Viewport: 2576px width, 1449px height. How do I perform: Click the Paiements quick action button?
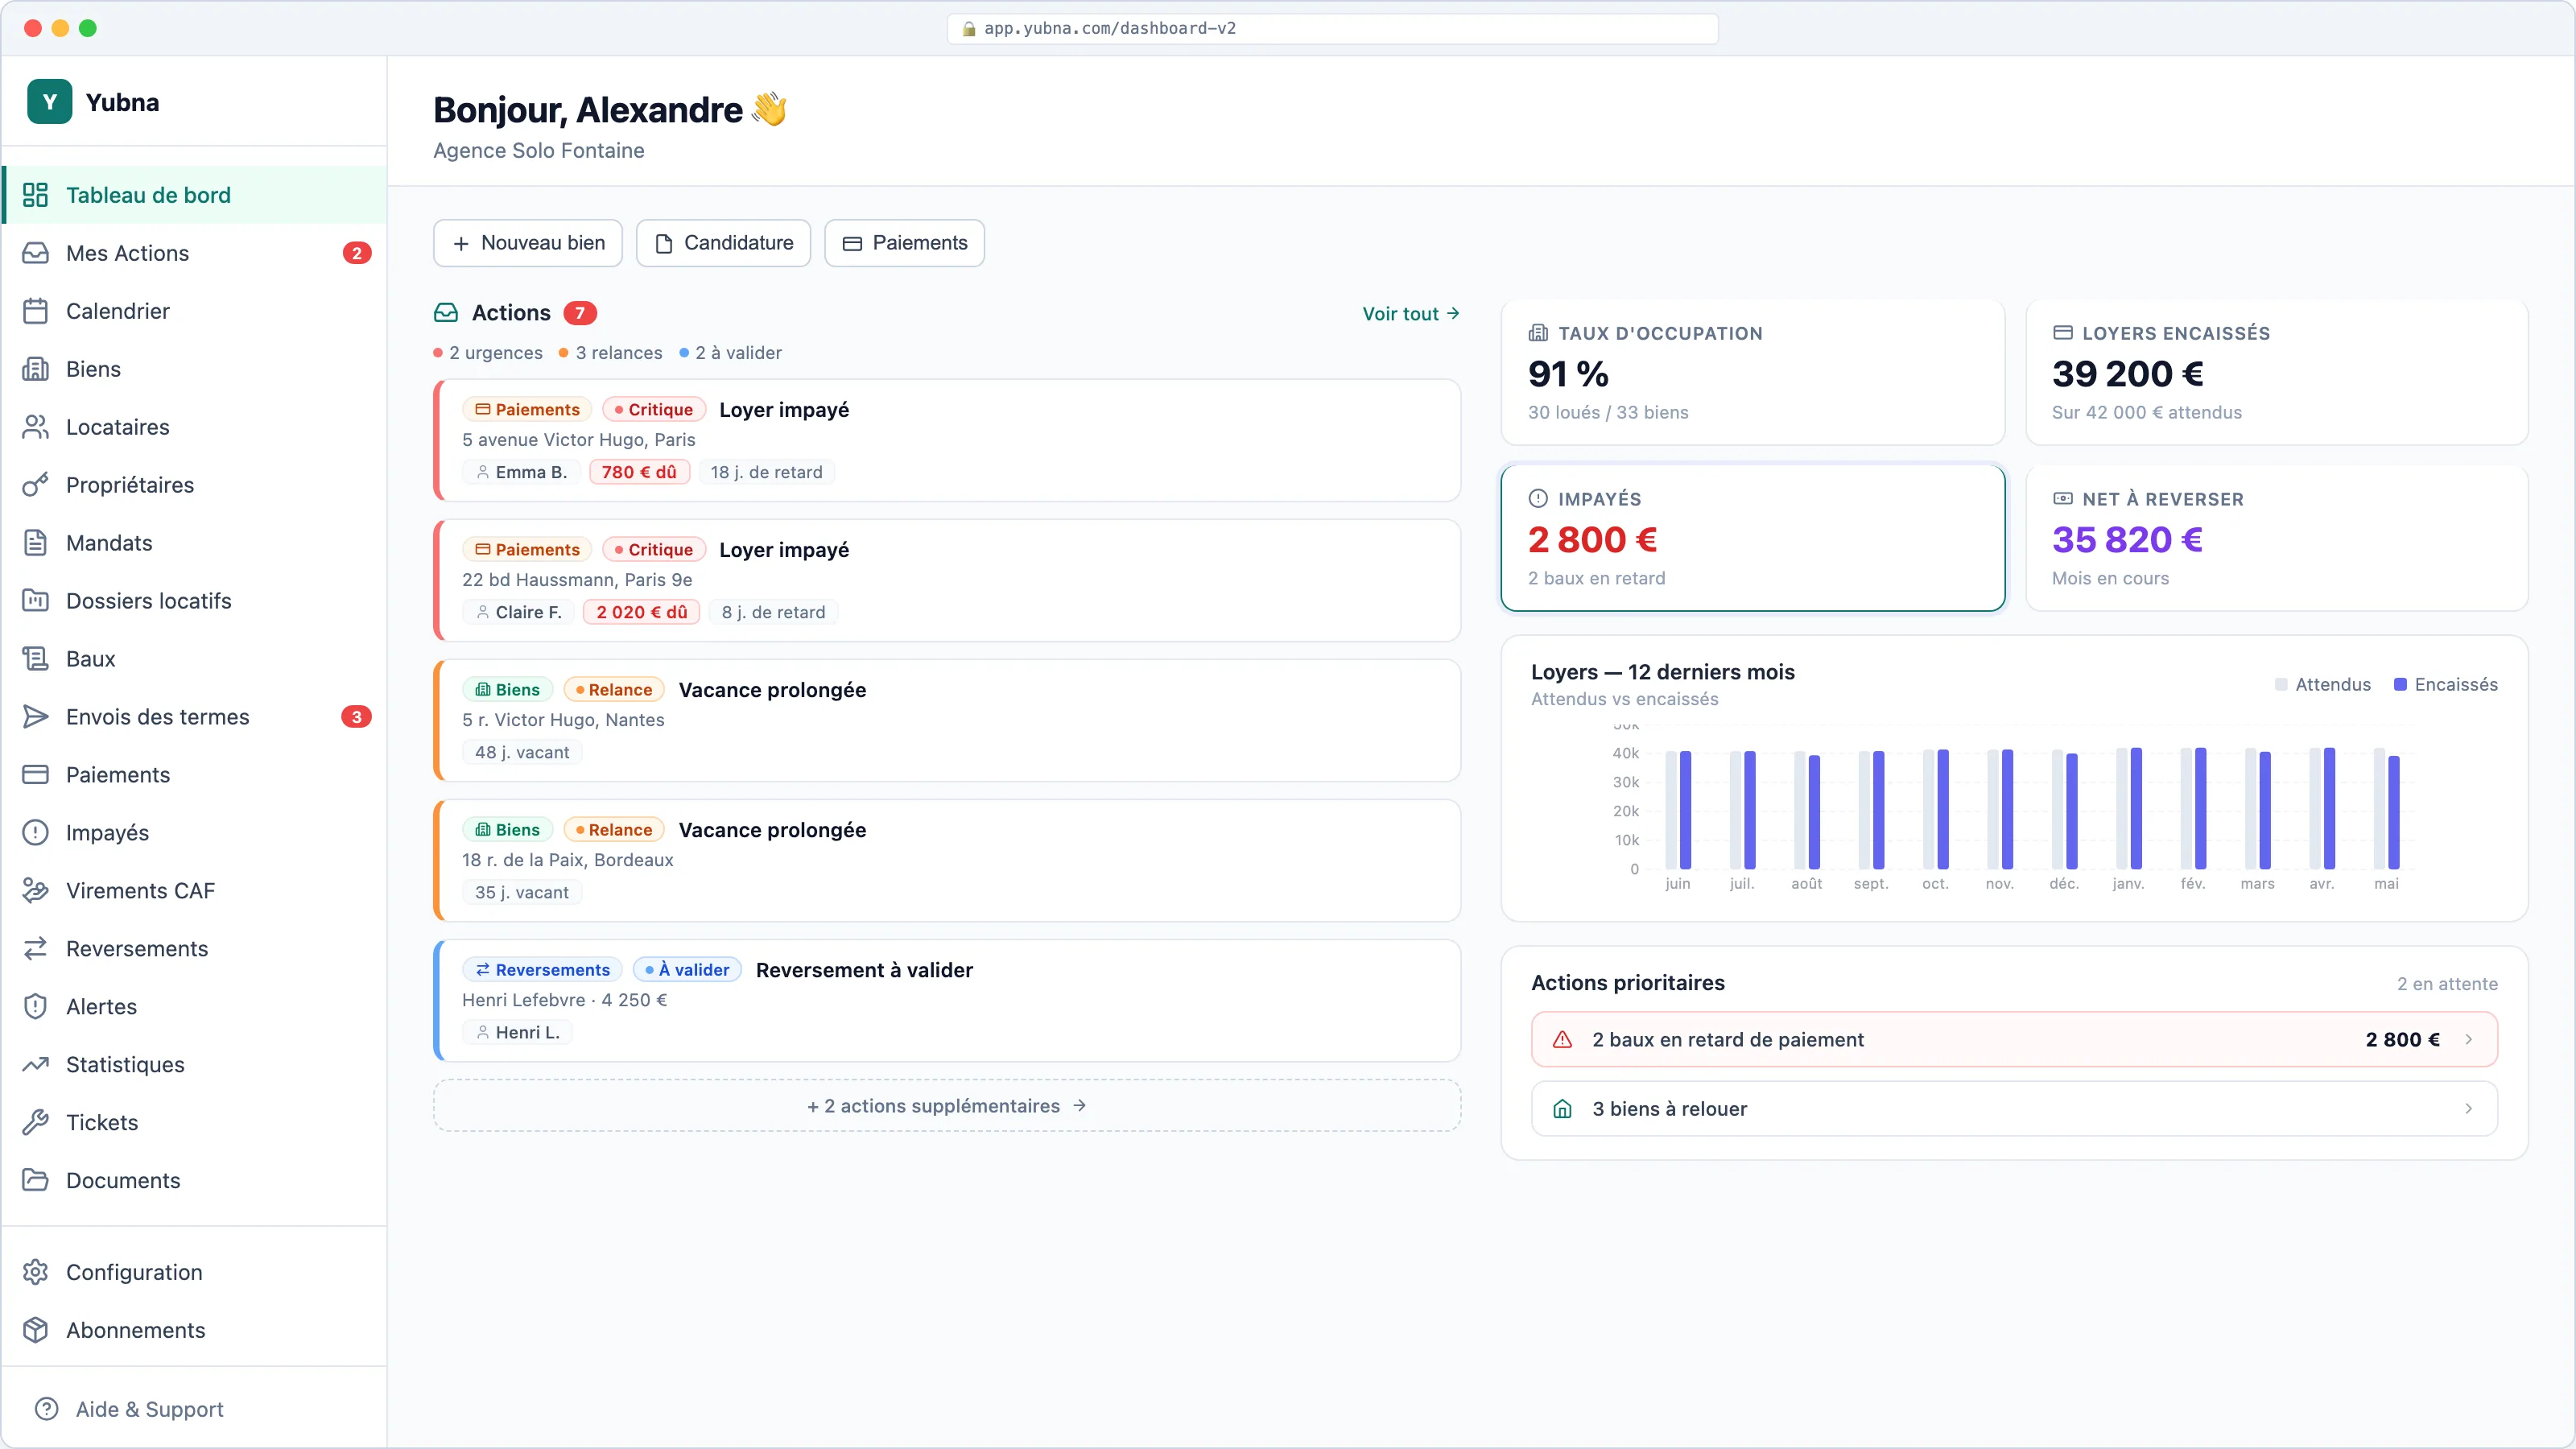click(904, 243)
